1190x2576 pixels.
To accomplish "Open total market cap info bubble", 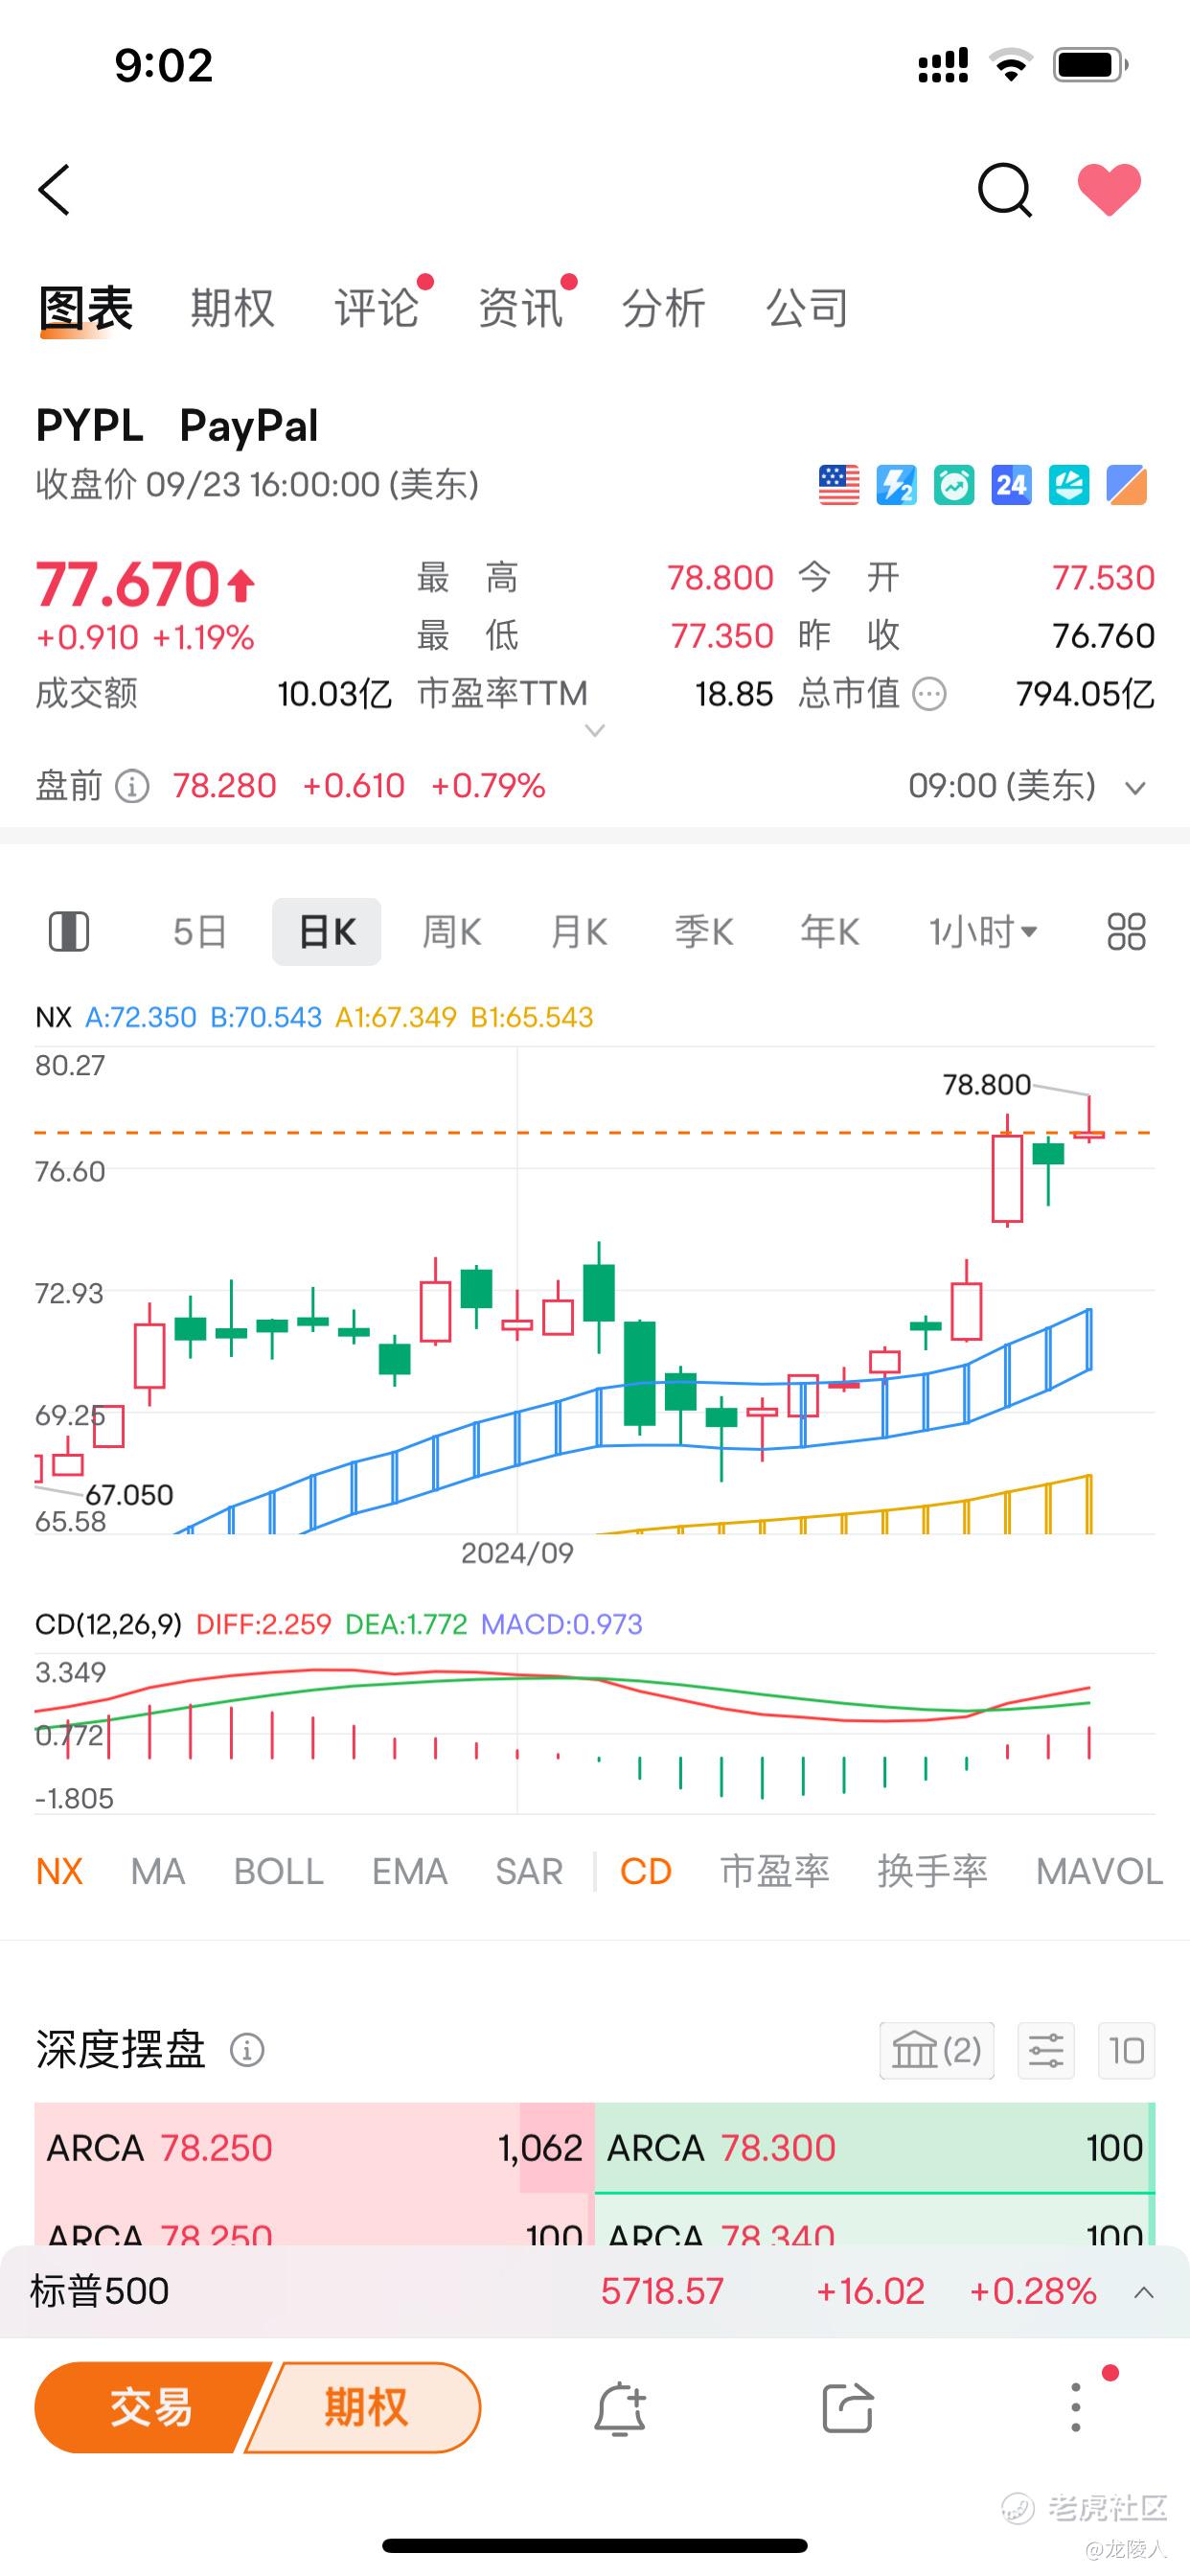I will tap(930, 694).
